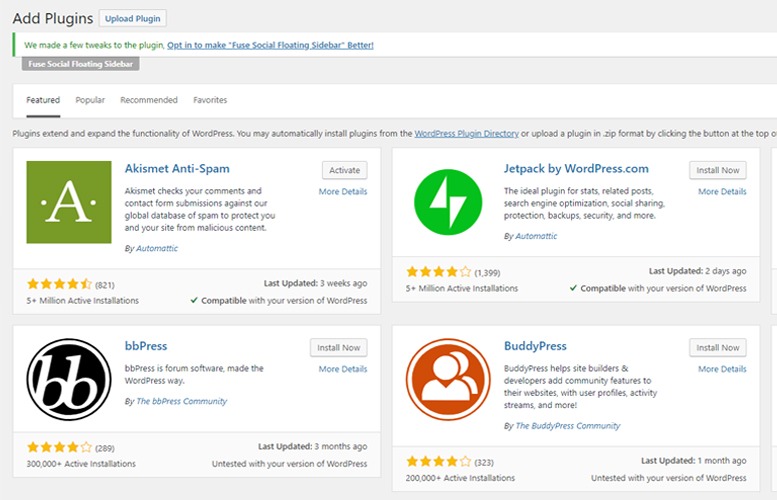Click Jetpack's '5+ Million Active Installations' text
Screen dimensions: 777x500
[x=462, y=288]
